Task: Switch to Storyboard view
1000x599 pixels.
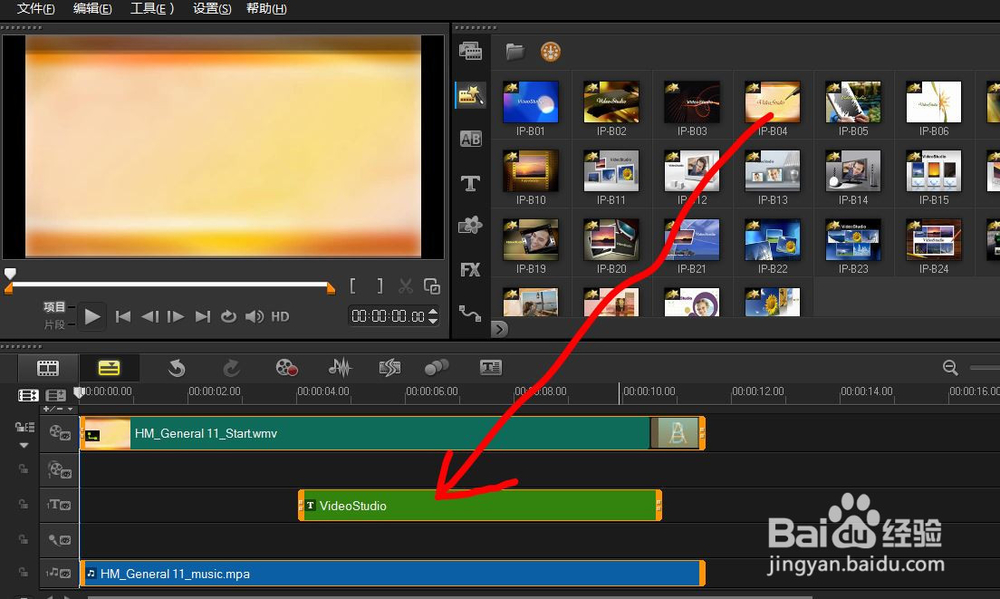Action: coord(48,367)
